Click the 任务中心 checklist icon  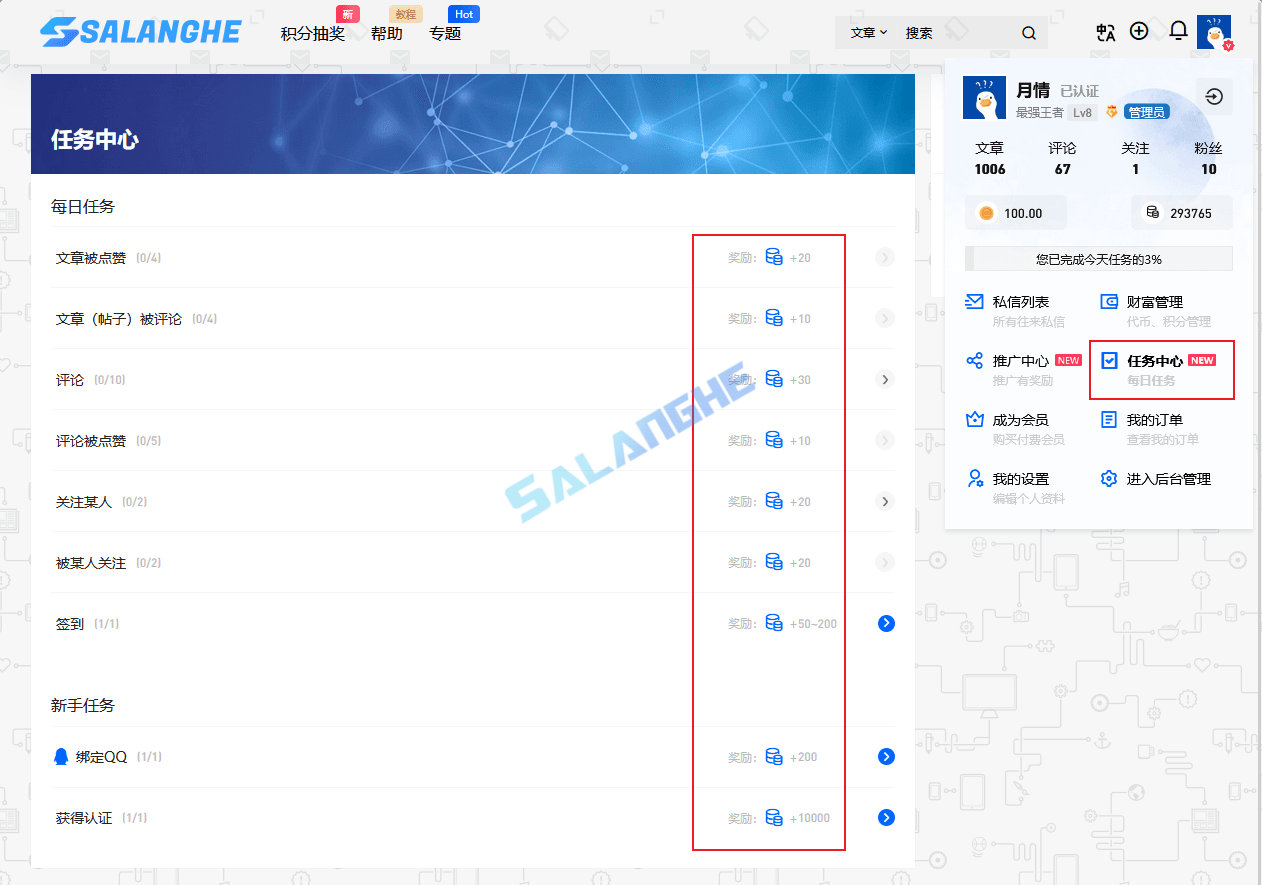pos(1108,360)
